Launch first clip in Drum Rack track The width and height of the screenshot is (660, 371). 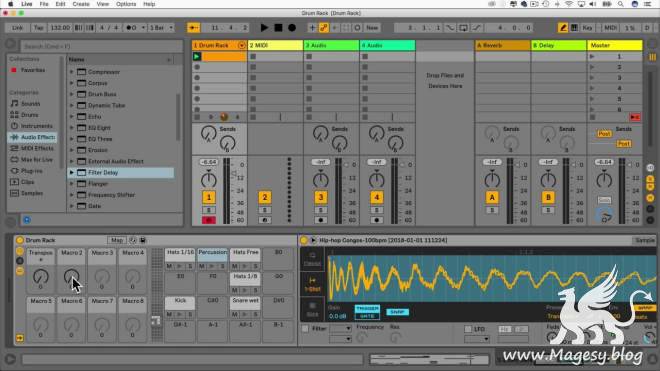[197, 56]
